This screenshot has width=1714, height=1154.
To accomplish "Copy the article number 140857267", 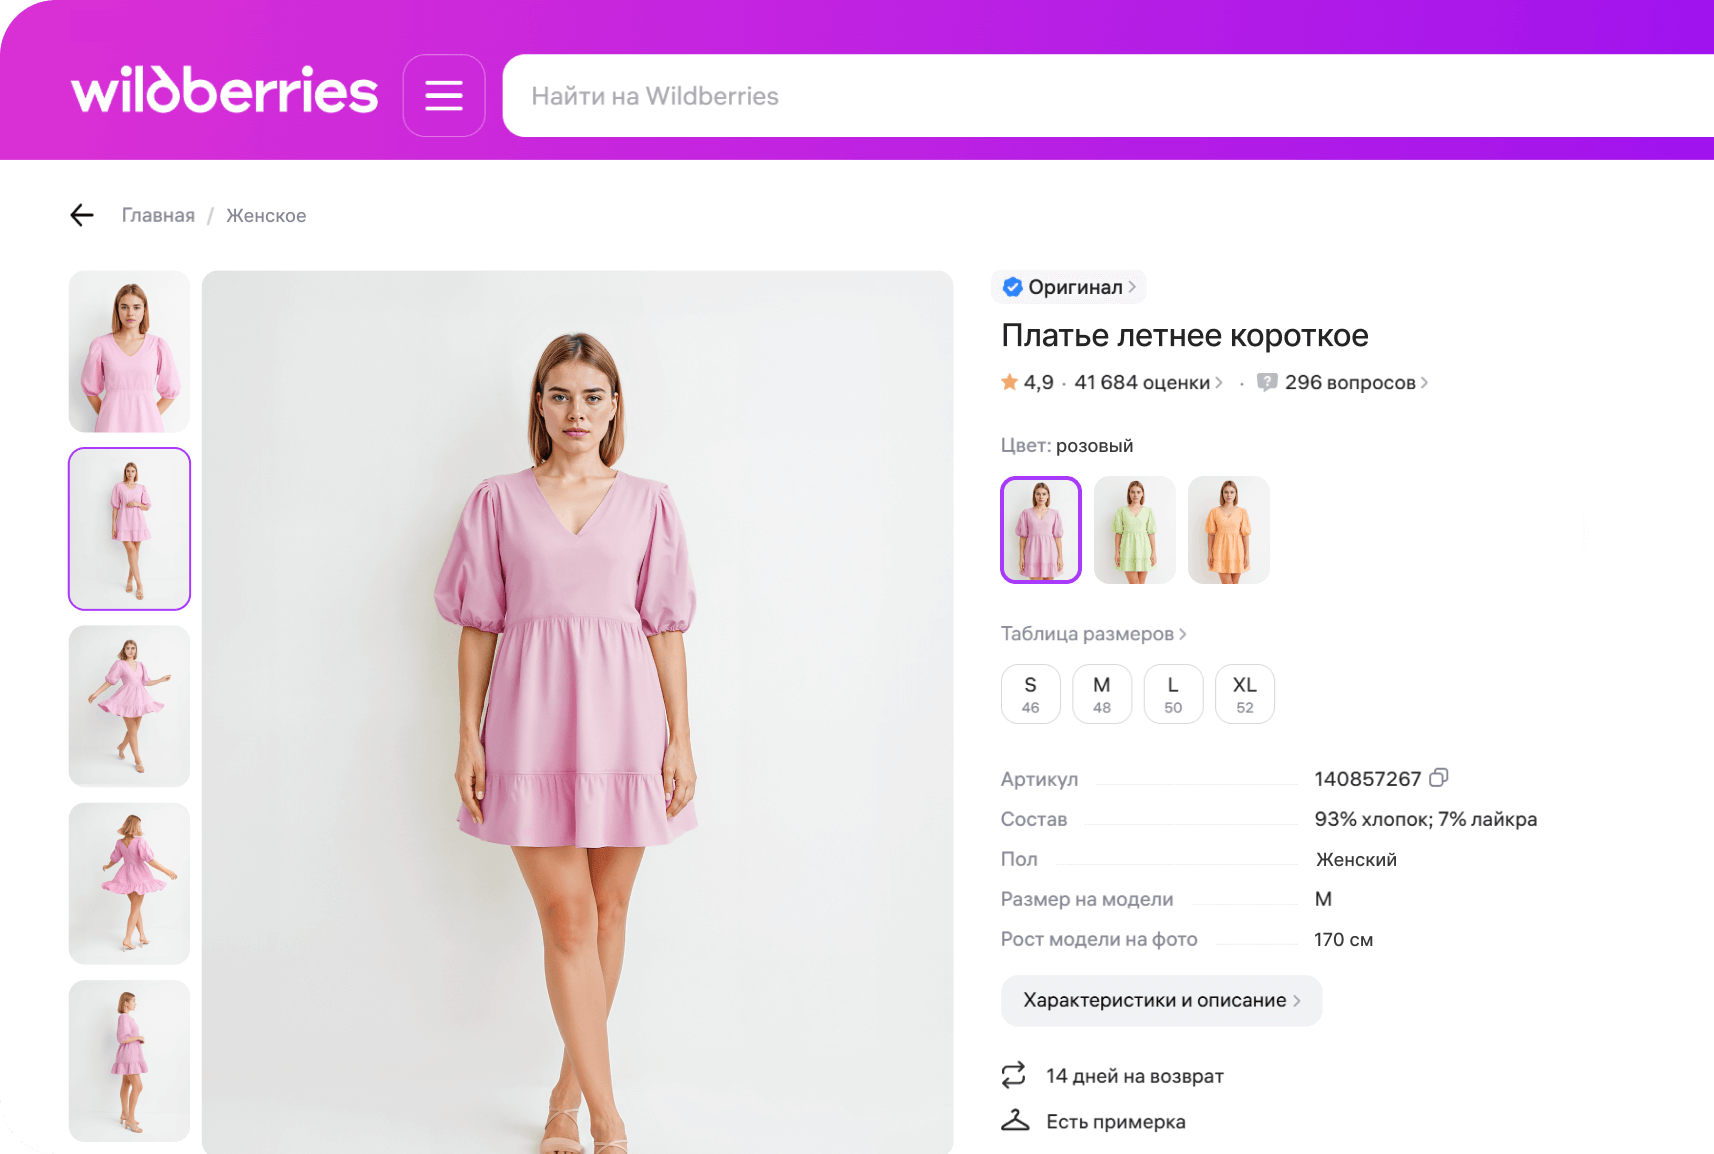I will coord(1439,777).
